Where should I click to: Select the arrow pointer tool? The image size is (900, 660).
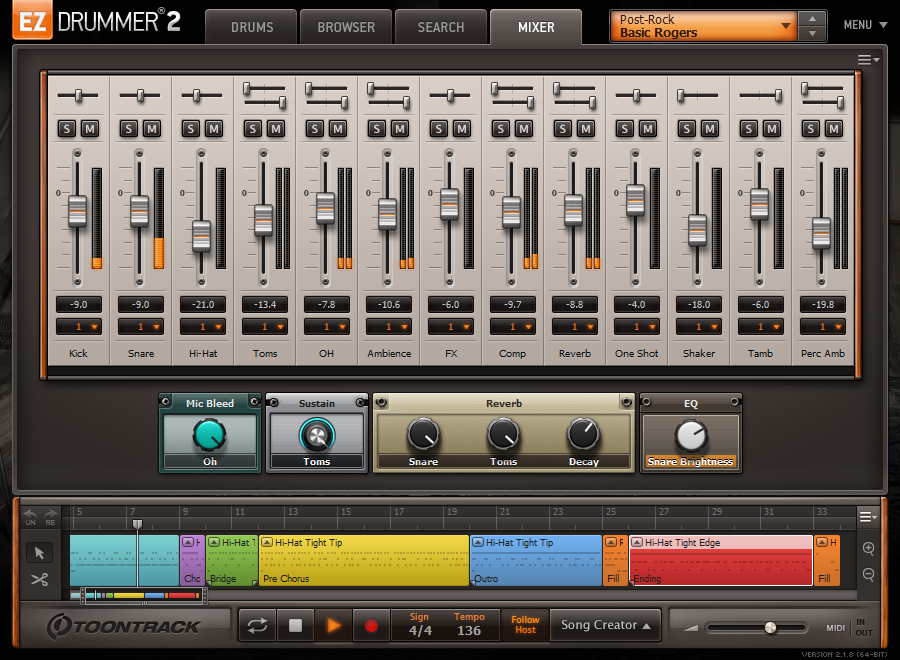click(39, 553)
